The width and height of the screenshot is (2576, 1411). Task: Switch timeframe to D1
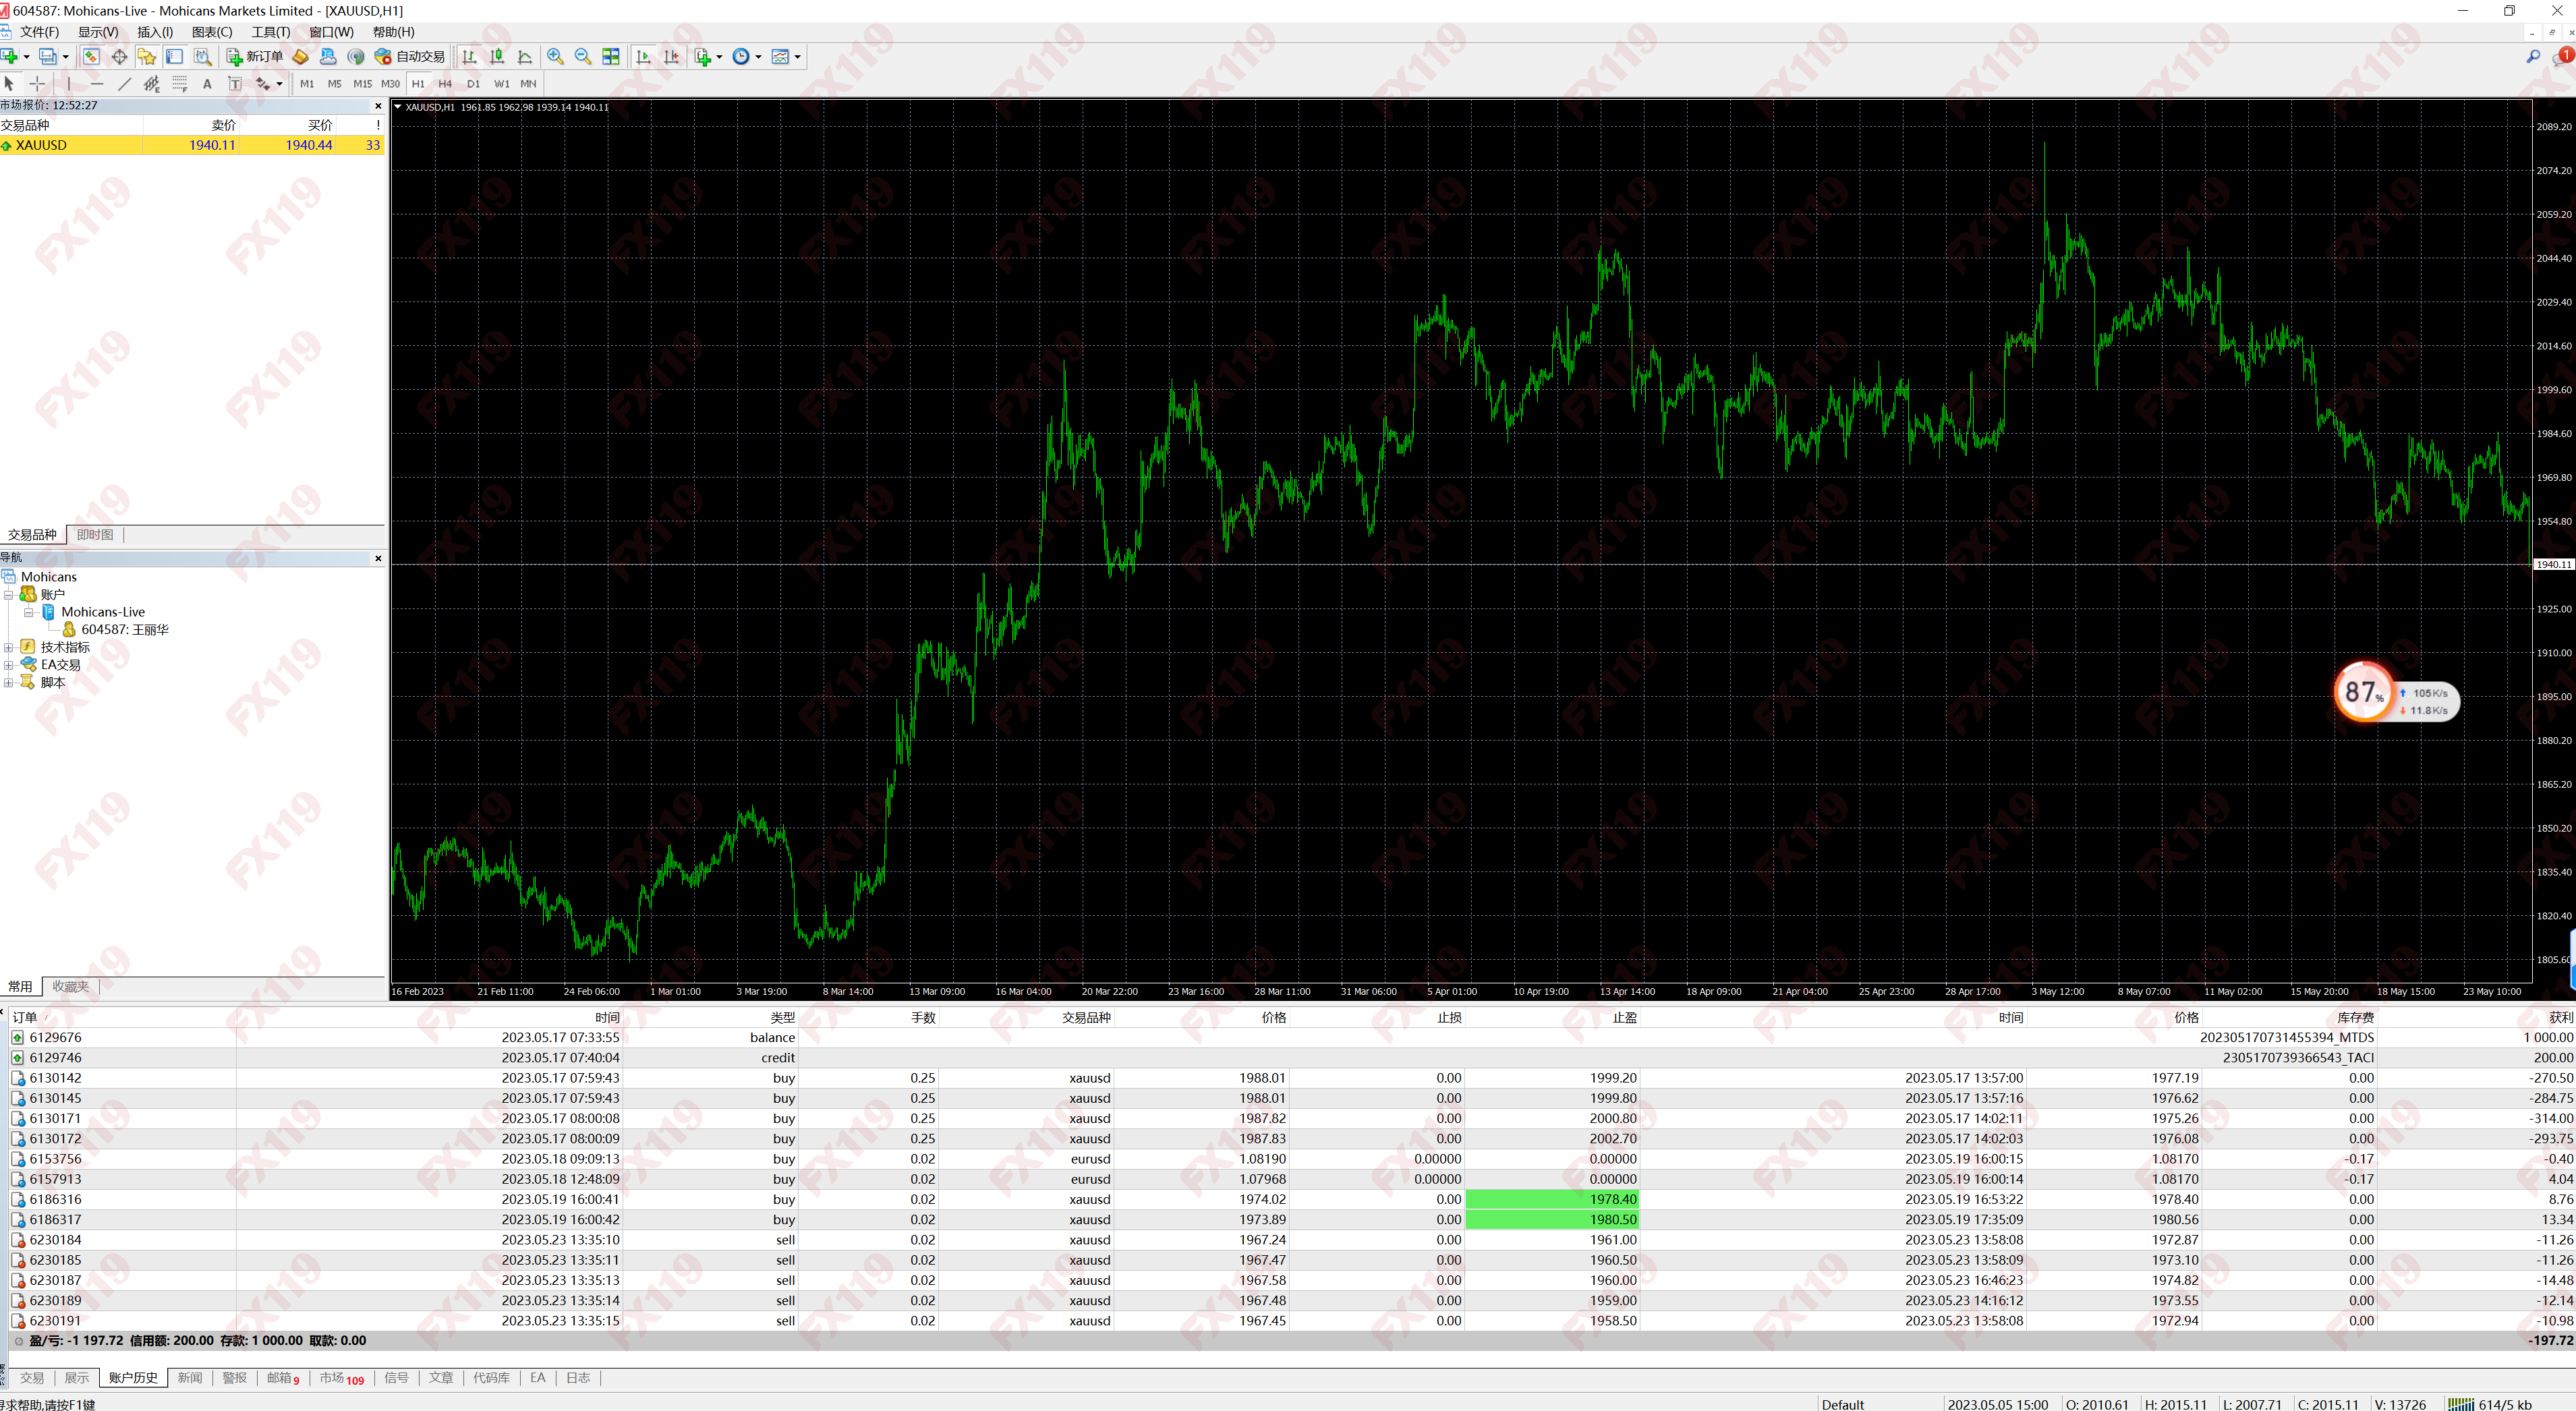tap(473, 84)
